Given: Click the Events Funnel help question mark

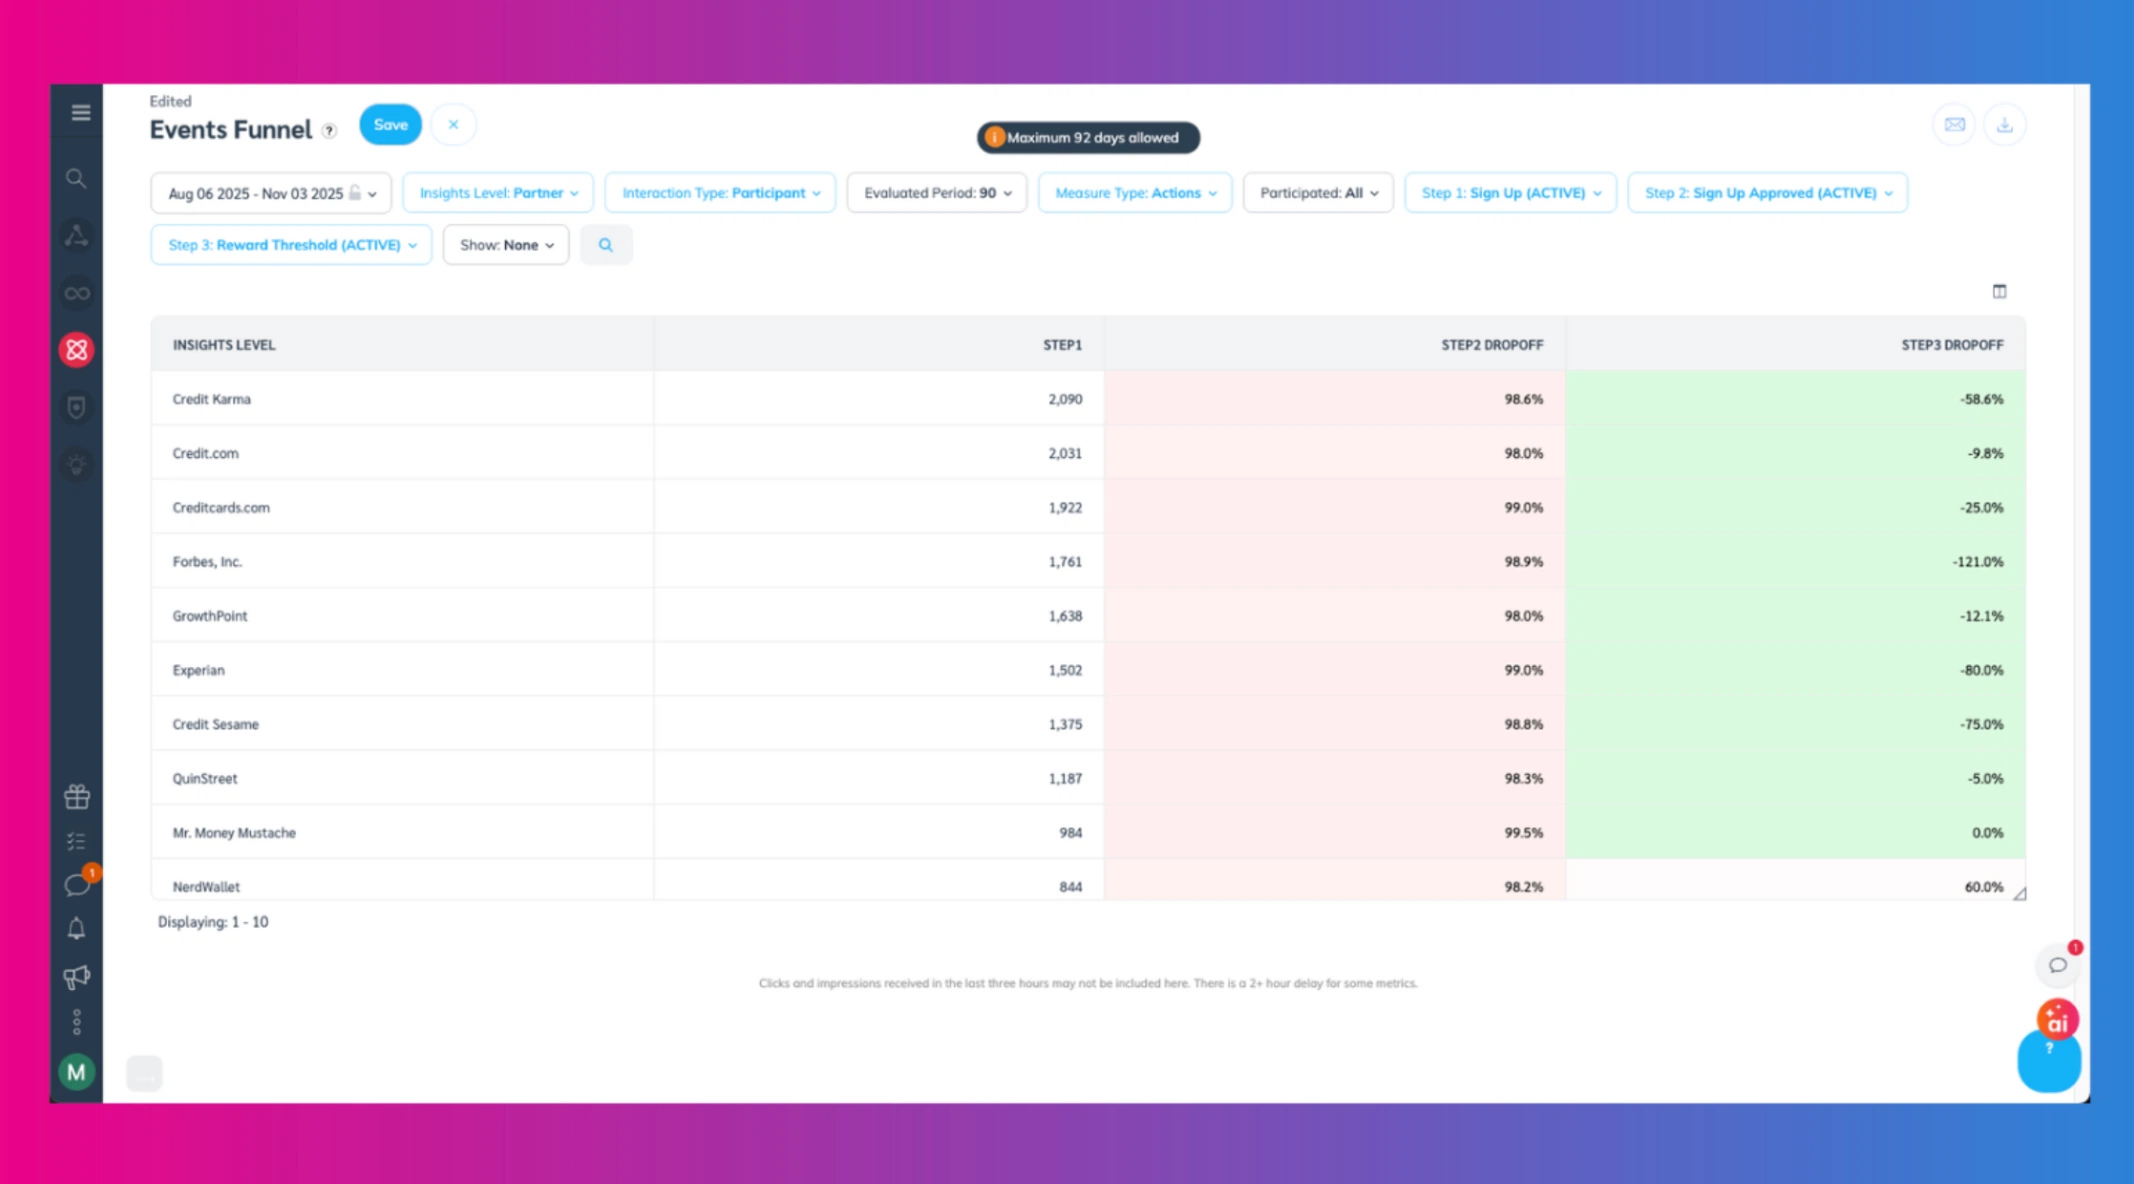Looking at the screenshot, I should point(329,130).
